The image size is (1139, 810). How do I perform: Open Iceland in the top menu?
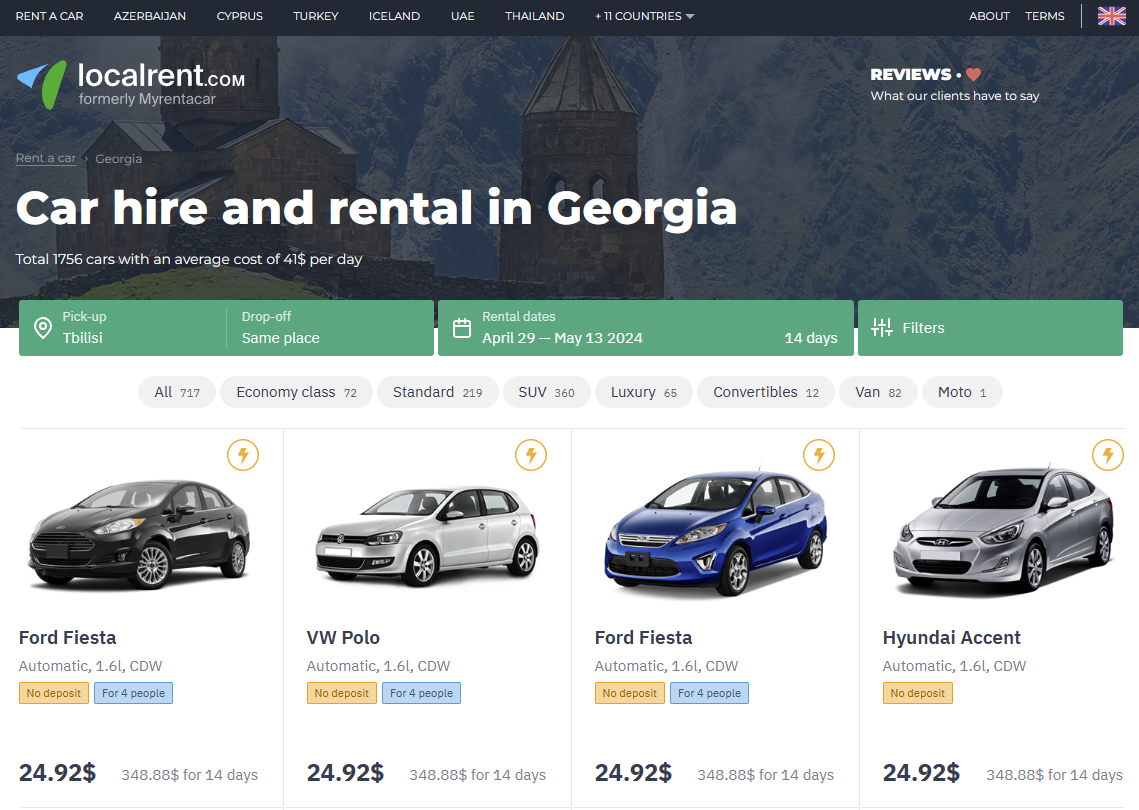pos(394,16)
